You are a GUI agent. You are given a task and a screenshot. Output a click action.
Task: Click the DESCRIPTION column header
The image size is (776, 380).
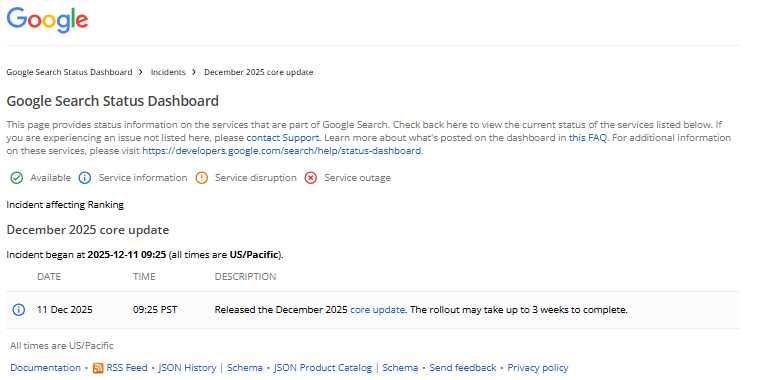click(245, 277)
